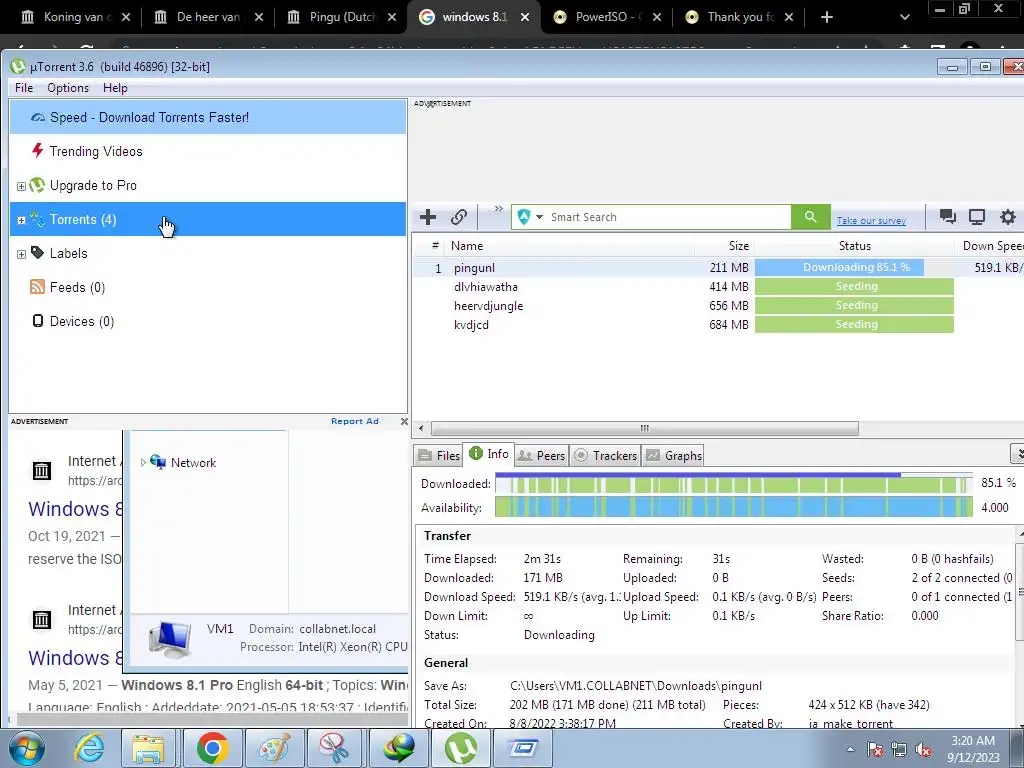
Task: Follow the Take our survey link
Action: coord(871,221)
